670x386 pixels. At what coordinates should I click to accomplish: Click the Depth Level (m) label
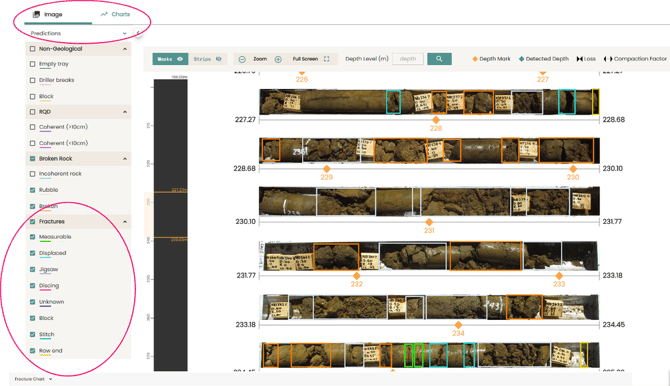pyautogui.click(x=367, y=59)
